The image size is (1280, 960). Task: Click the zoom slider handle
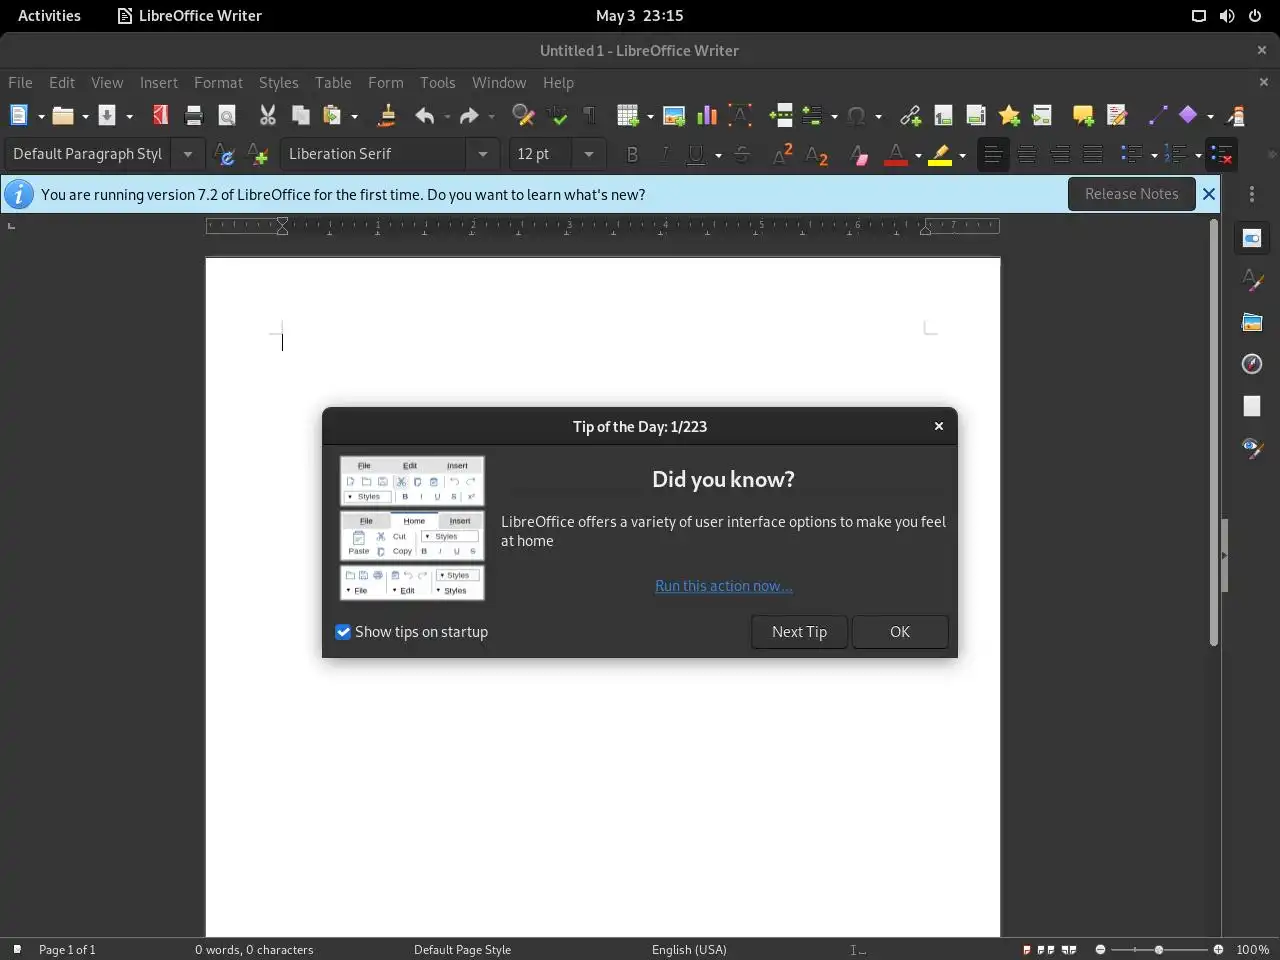(1159, 949)
